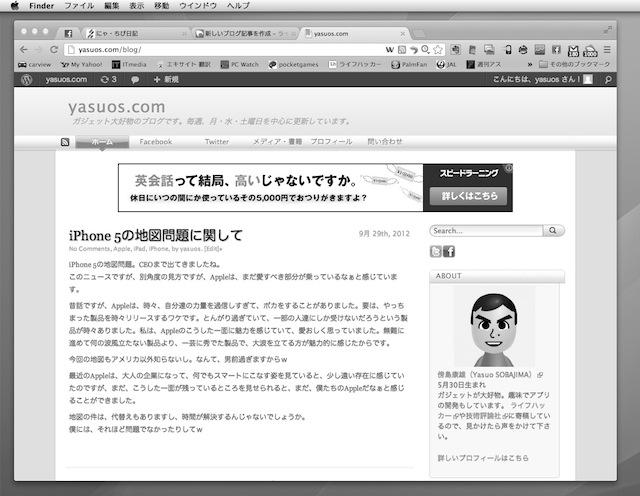Image resolution: width=640 pixels, height=496 pixels.
Task: Click the 詳しくはこちら ad button
Action: click(469, 196)
